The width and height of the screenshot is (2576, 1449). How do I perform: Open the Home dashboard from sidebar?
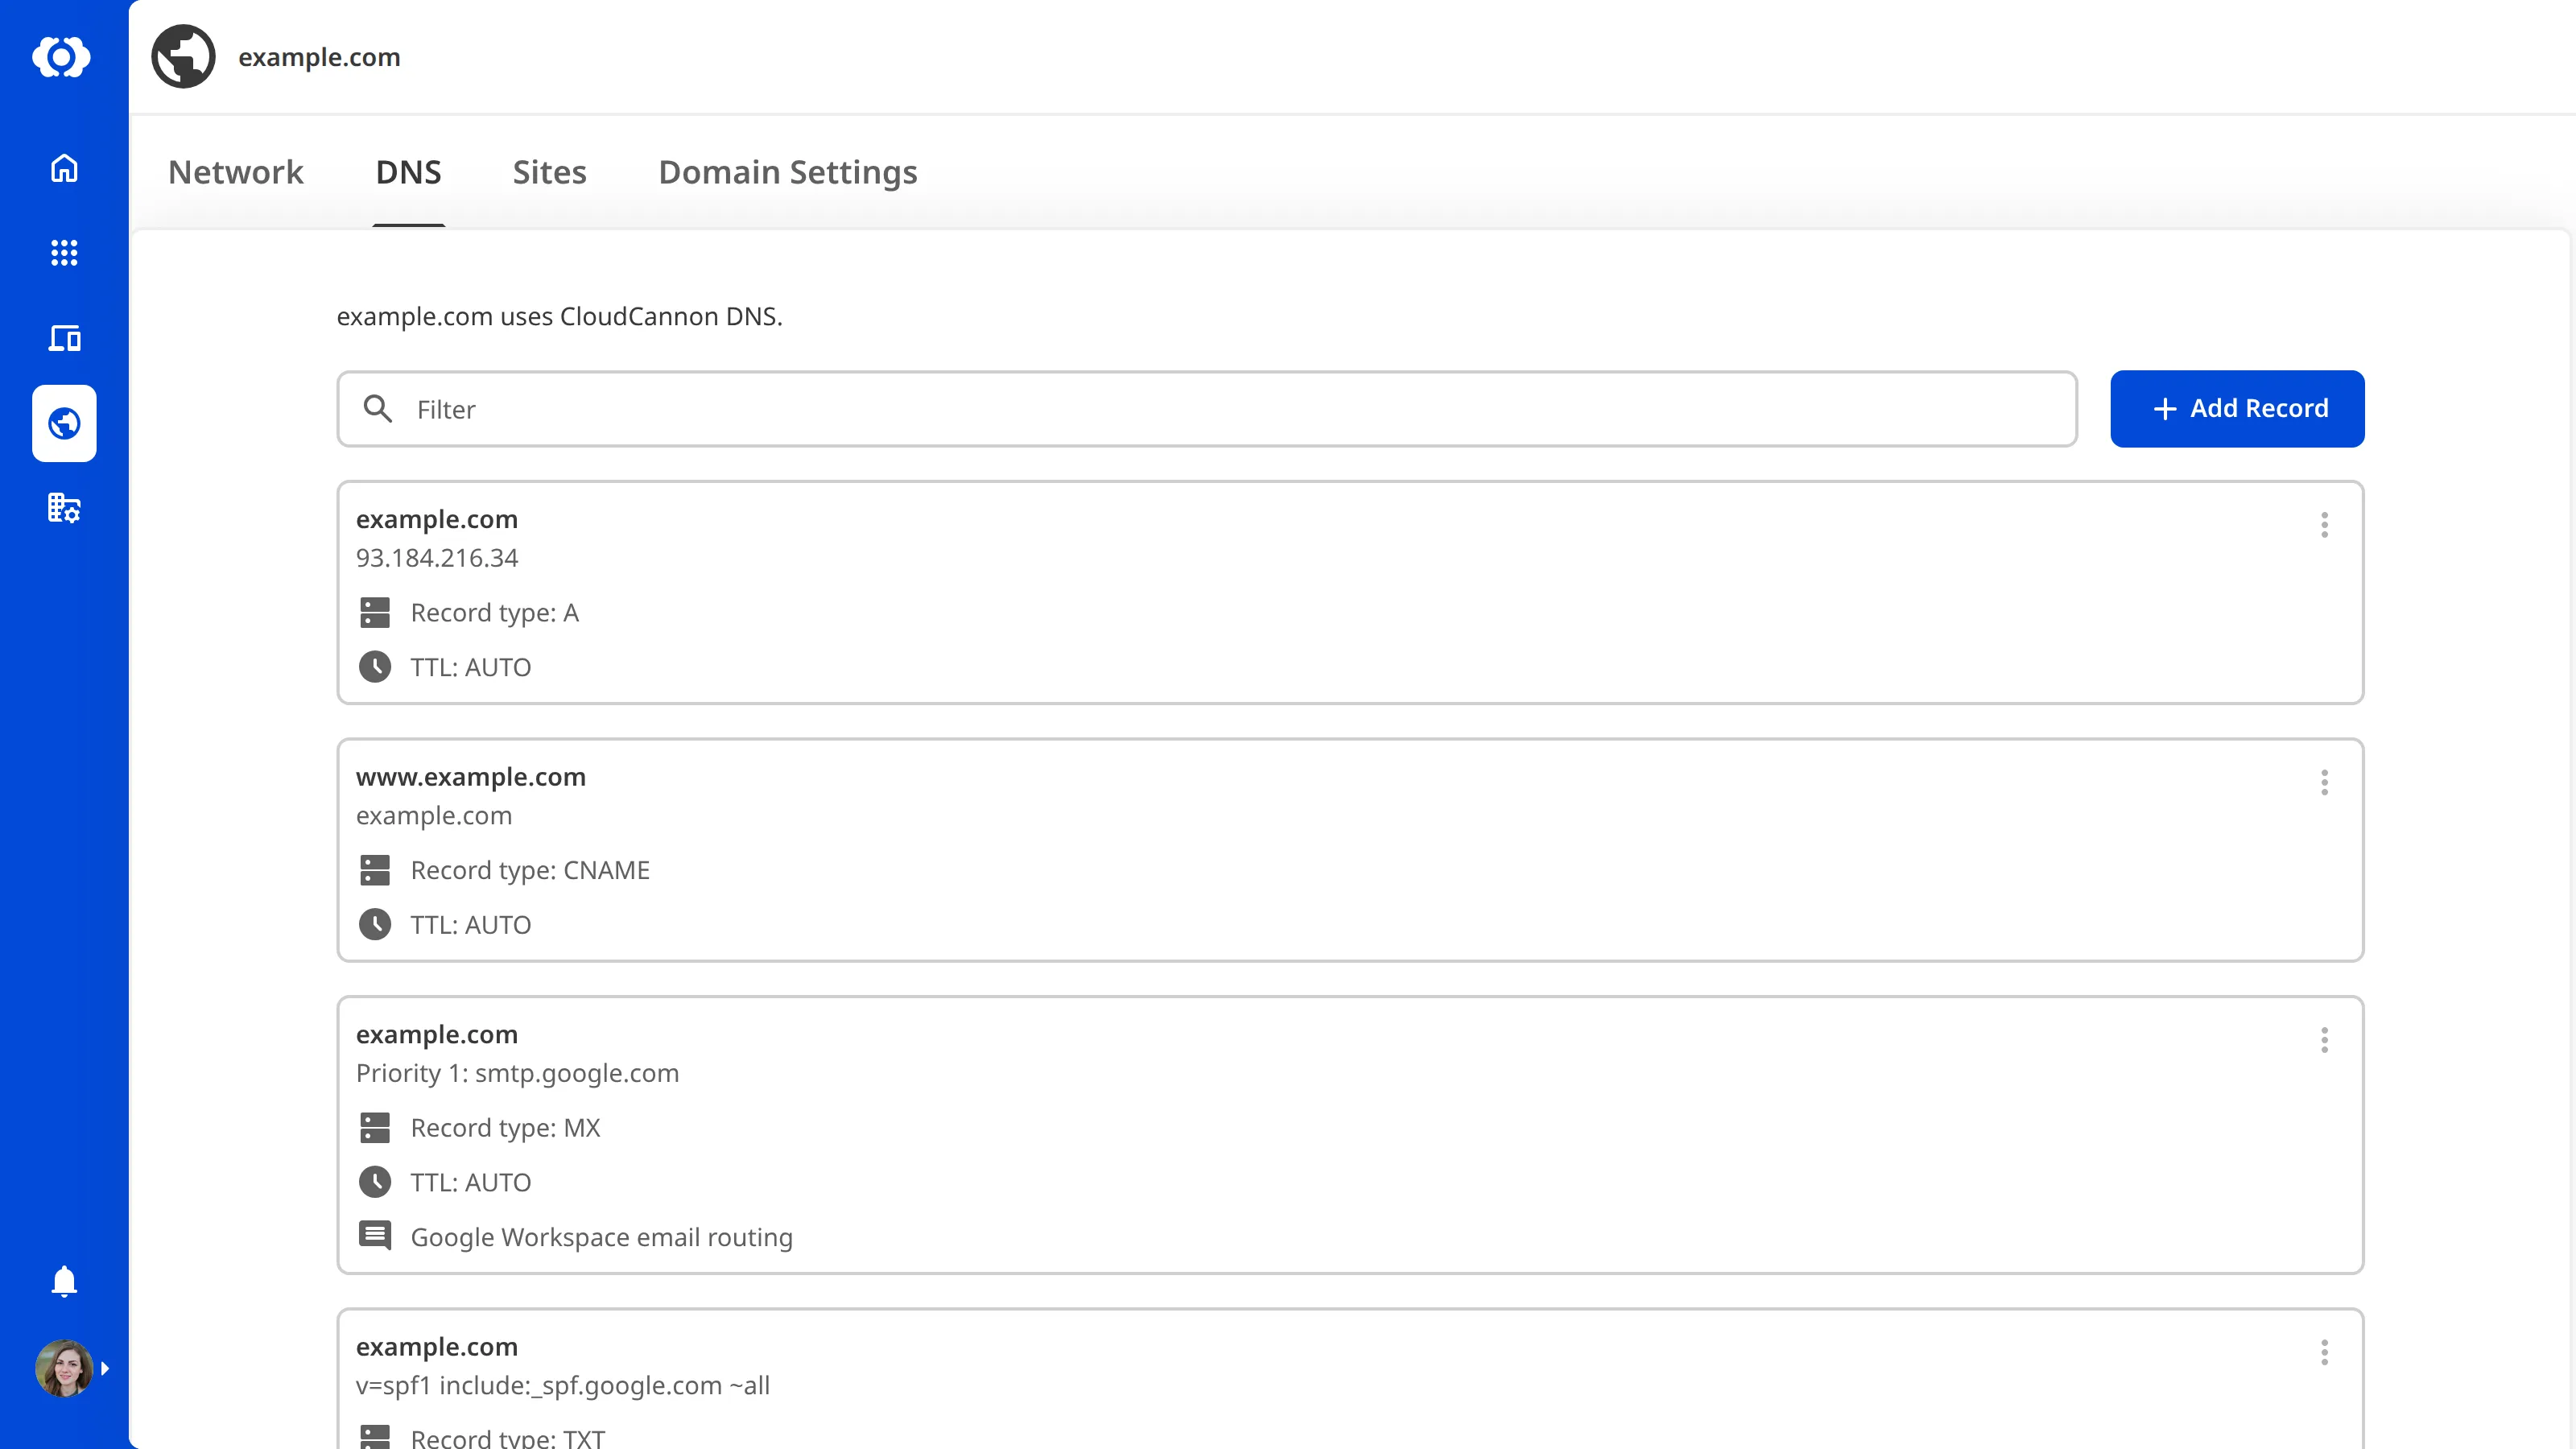coord(63,168)
